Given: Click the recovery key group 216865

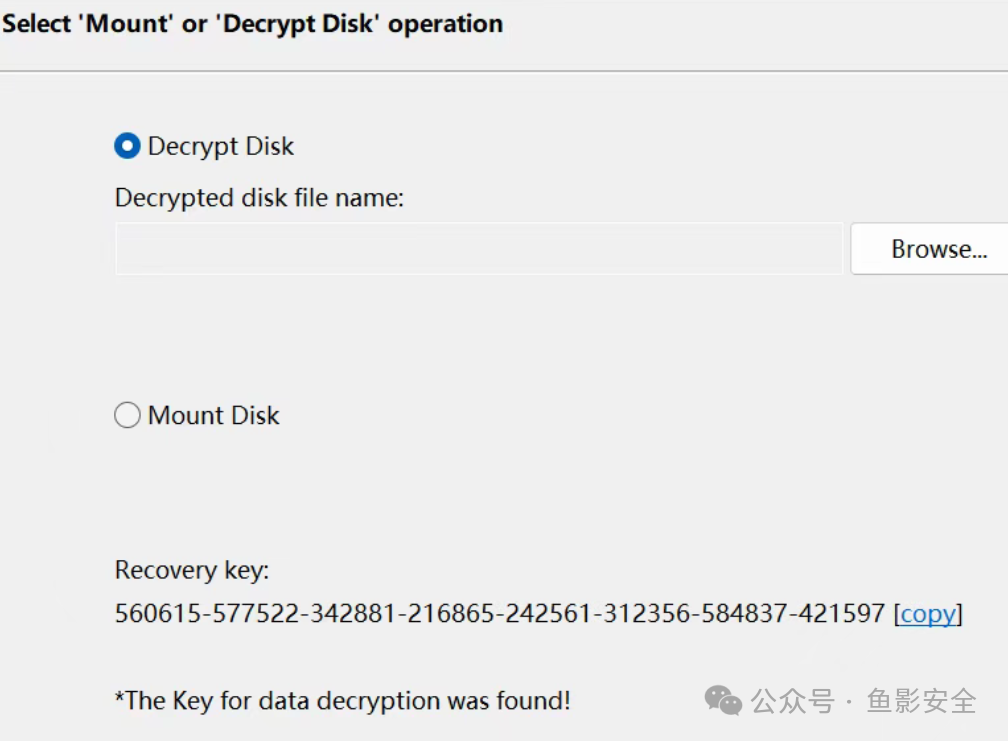Looking at the screenshot, I should pyautogui.click(x=451, y=613).
